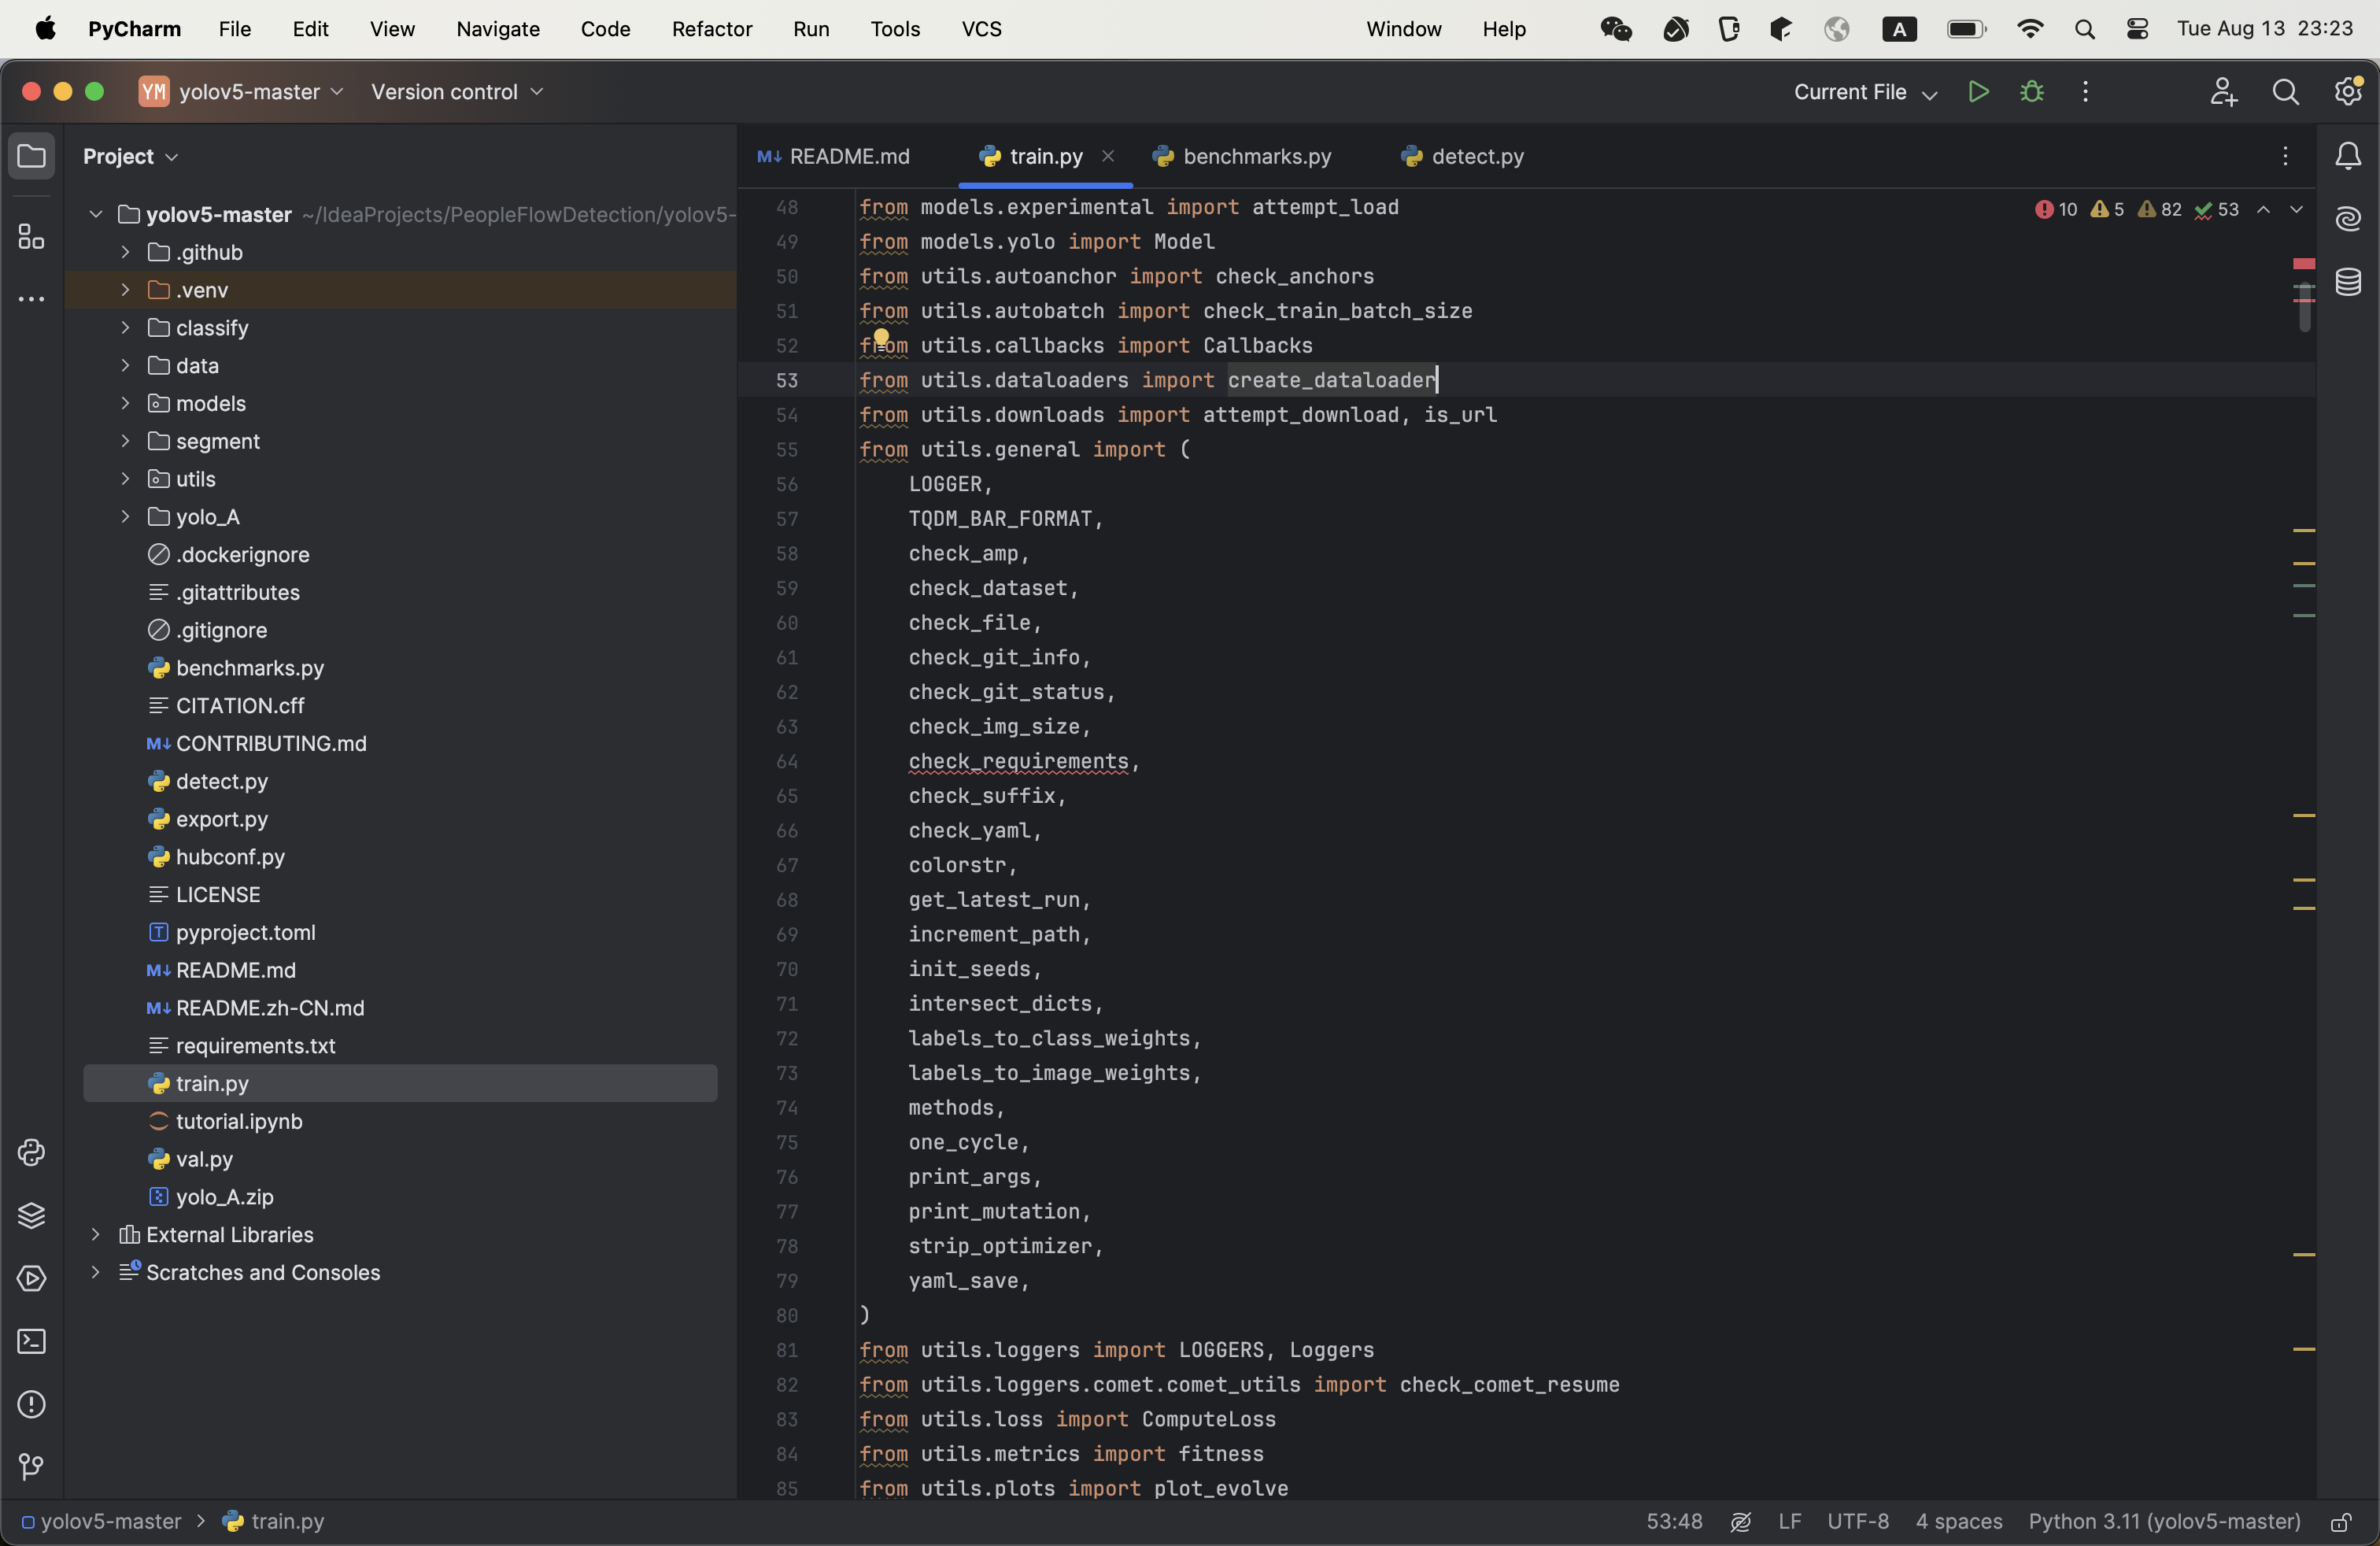The height and width of the screenshot is (1546, 2380).
Task: Open the AI Assistant panel
Action: [2348, 219]
